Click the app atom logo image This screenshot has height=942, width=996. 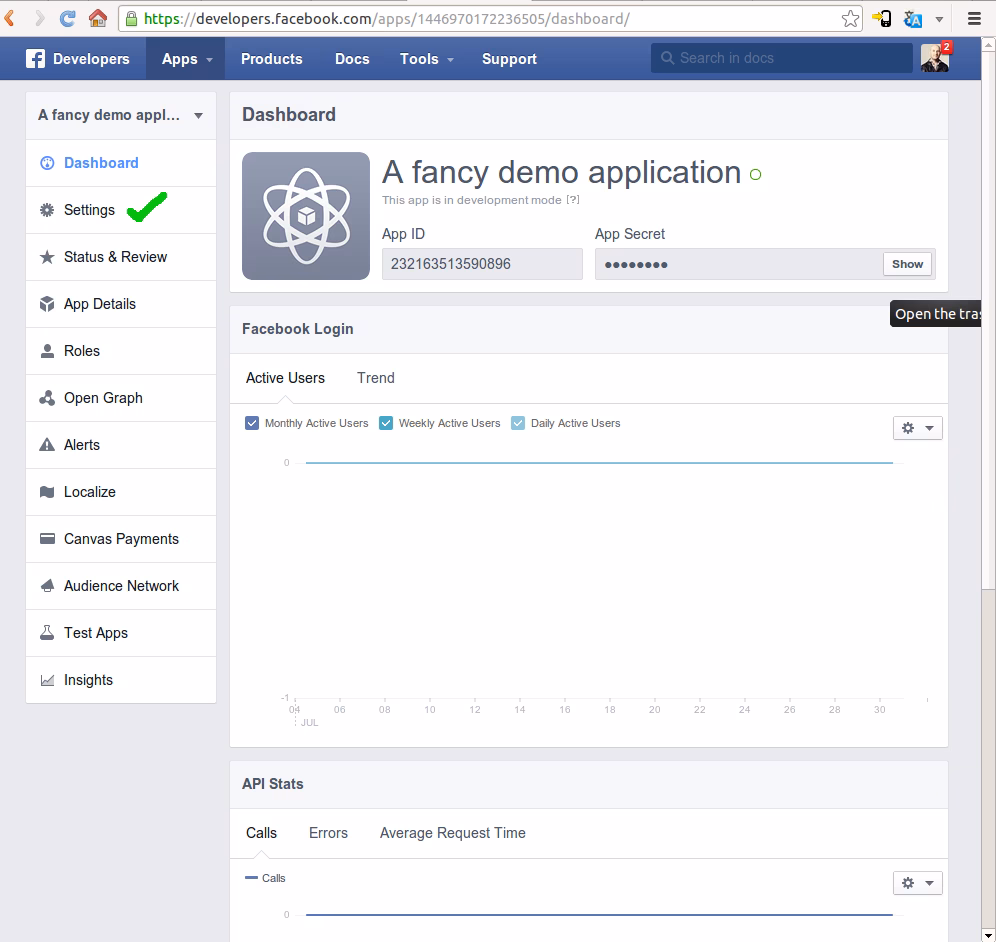[x=306, y=216]
